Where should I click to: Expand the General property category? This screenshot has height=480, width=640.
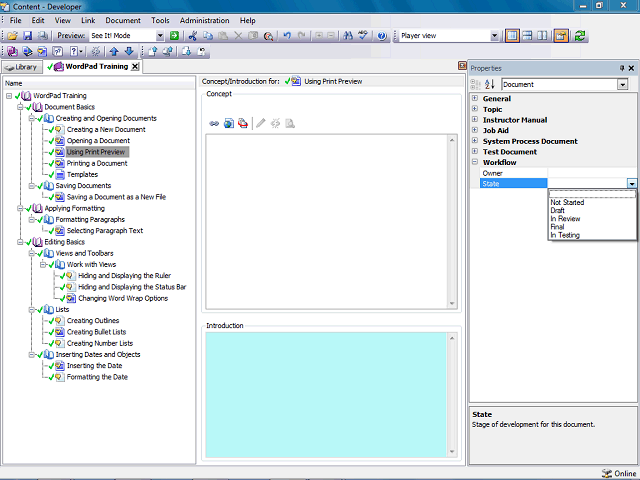[475, 98]
